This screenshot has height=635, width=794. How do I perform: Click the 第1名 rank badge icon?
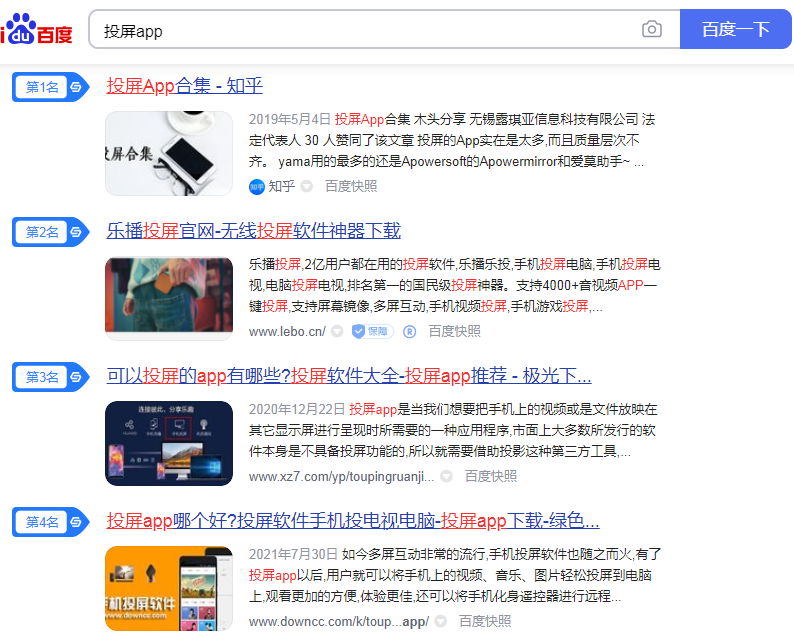coord(51,87)
